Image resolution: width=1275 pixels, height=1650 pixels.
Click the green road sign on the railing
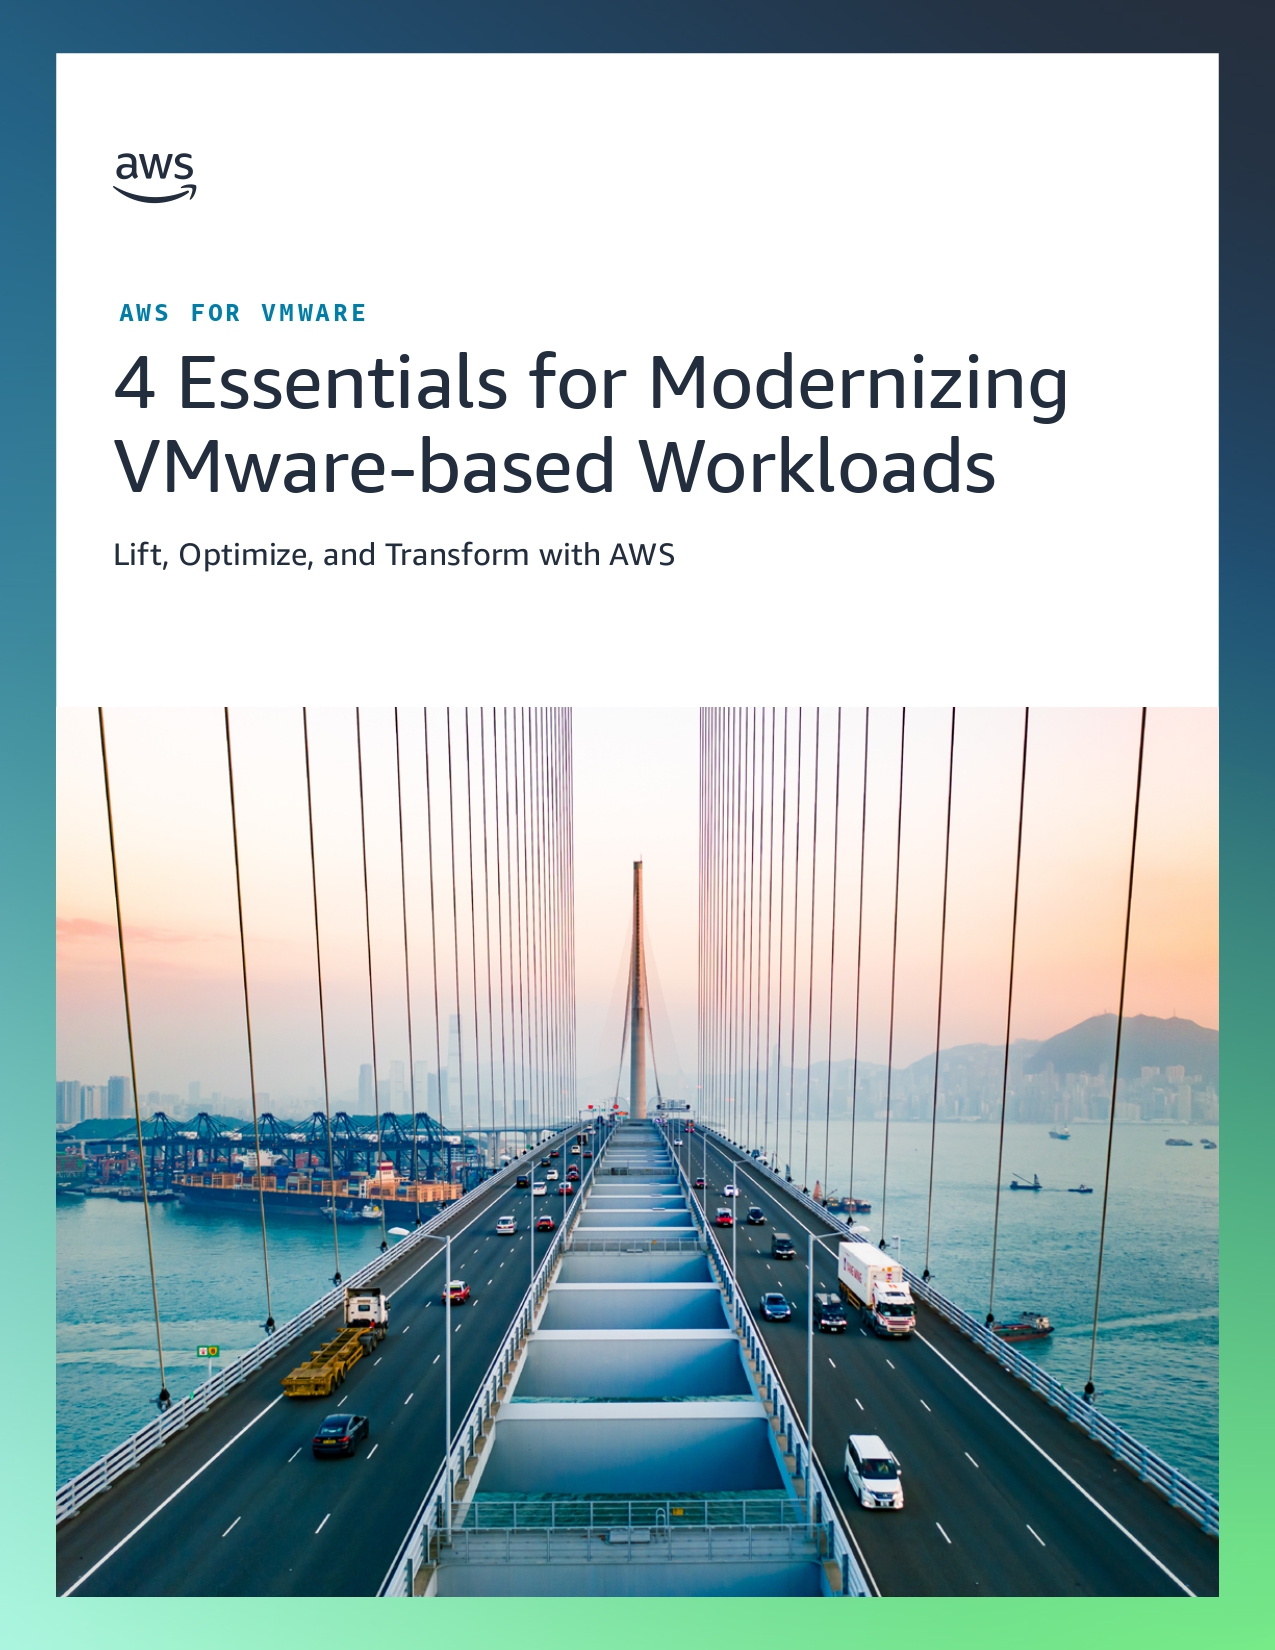click(207, 1351)
